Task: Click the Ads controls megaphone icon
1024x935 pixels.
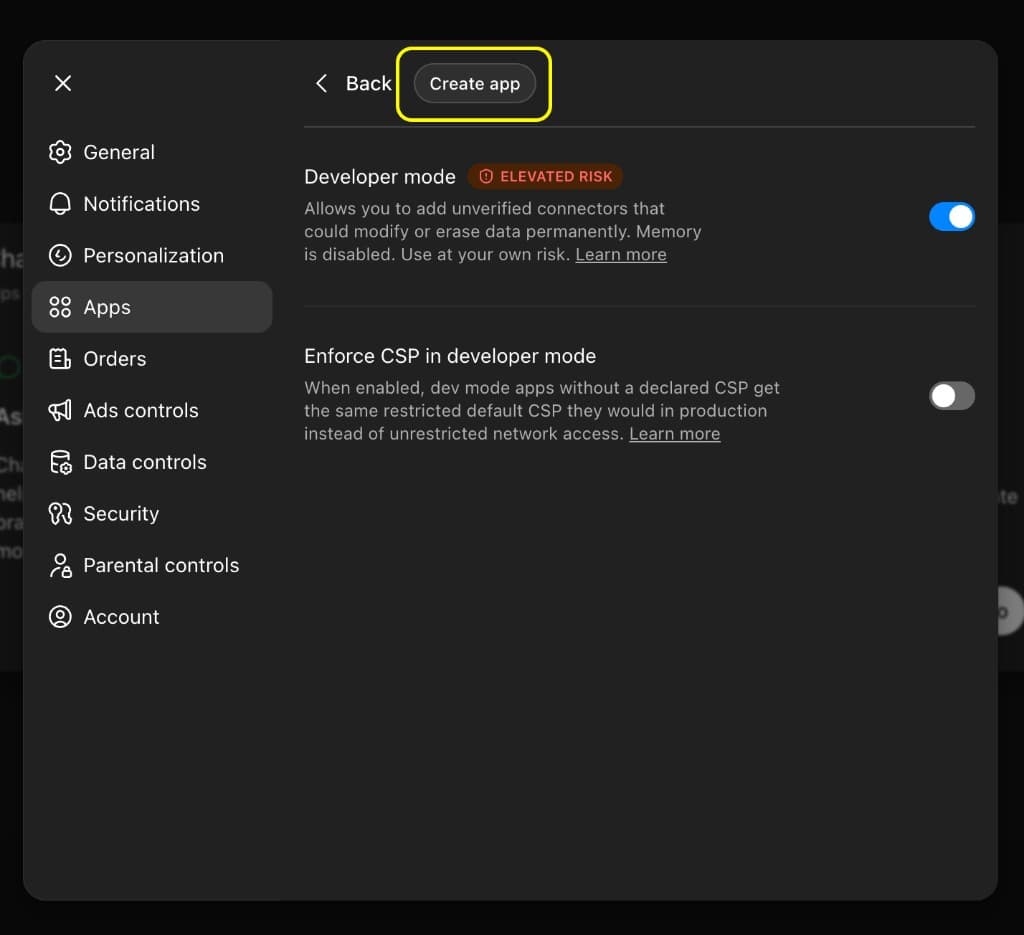Action: point(60,410)
